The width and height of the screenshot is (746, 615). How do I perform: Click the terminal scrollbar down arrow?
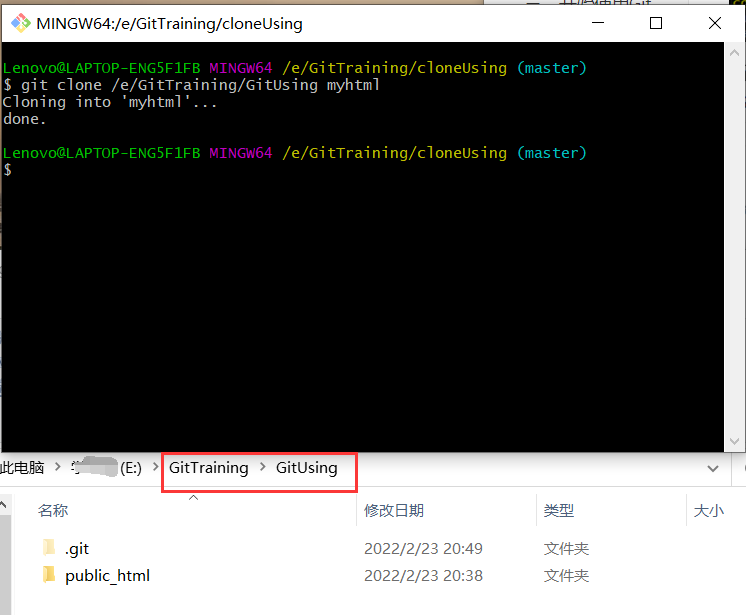(x=734, y=441)
